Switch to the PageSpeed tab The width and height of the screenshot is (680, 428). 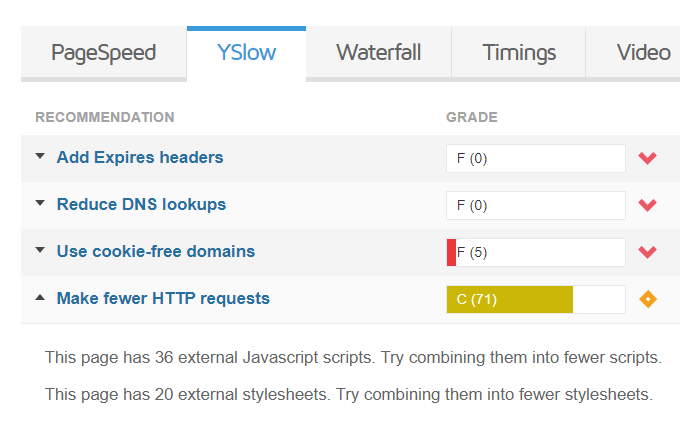coord(104,52)
